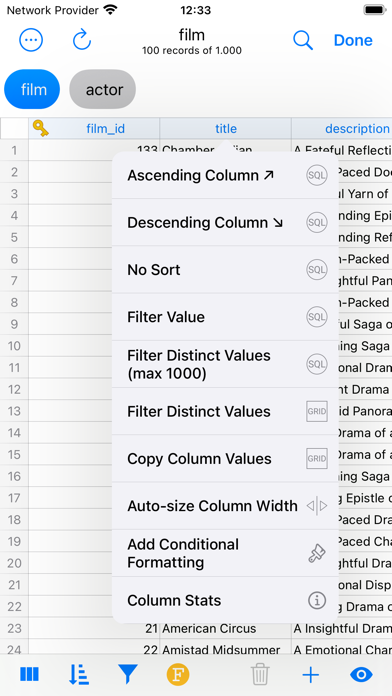Select the description column header

342,129
